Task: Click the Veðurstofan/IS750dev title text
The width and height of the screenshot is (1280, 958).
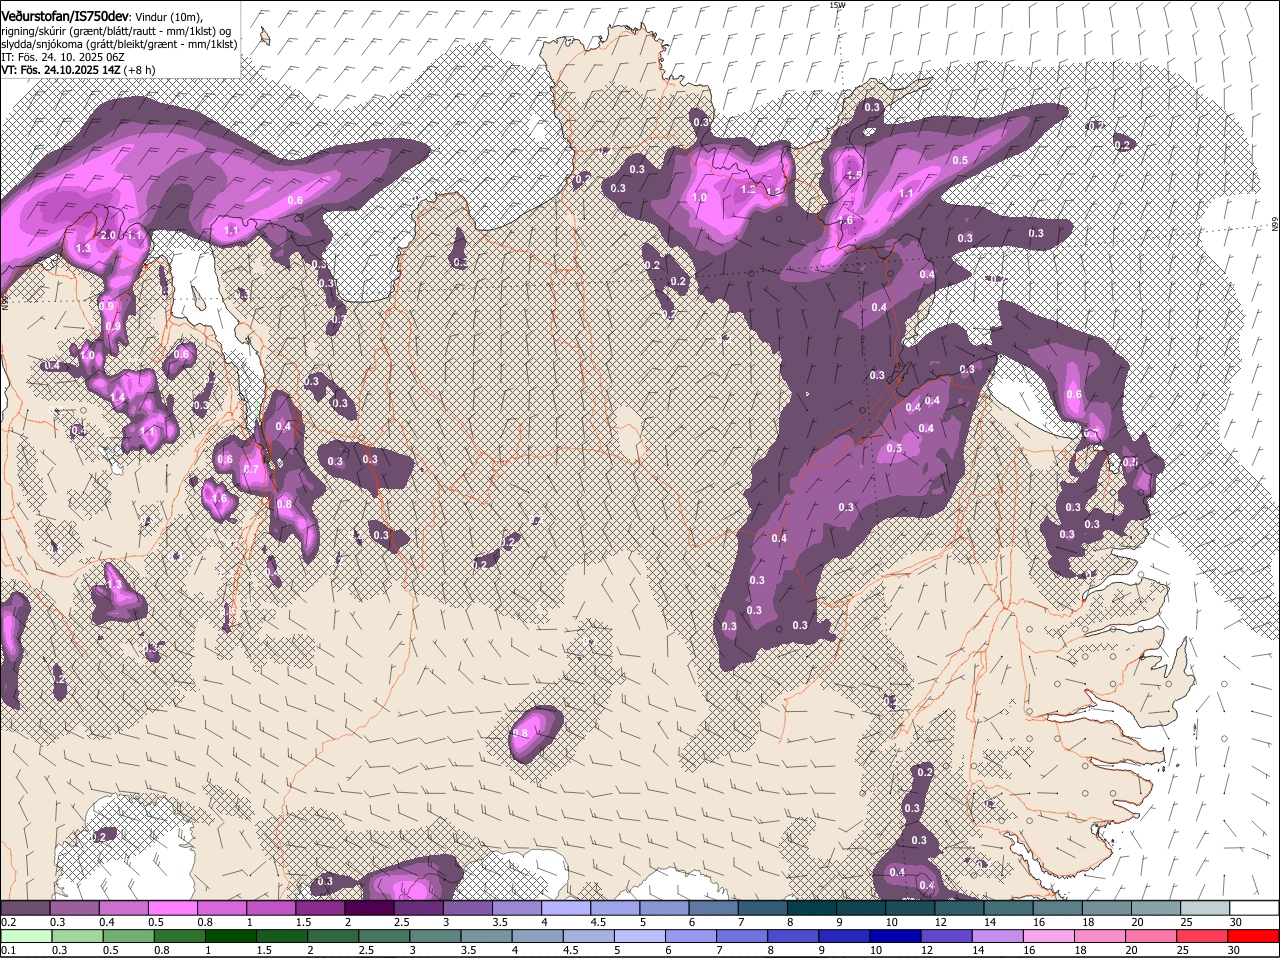Action: click(64, 17)
